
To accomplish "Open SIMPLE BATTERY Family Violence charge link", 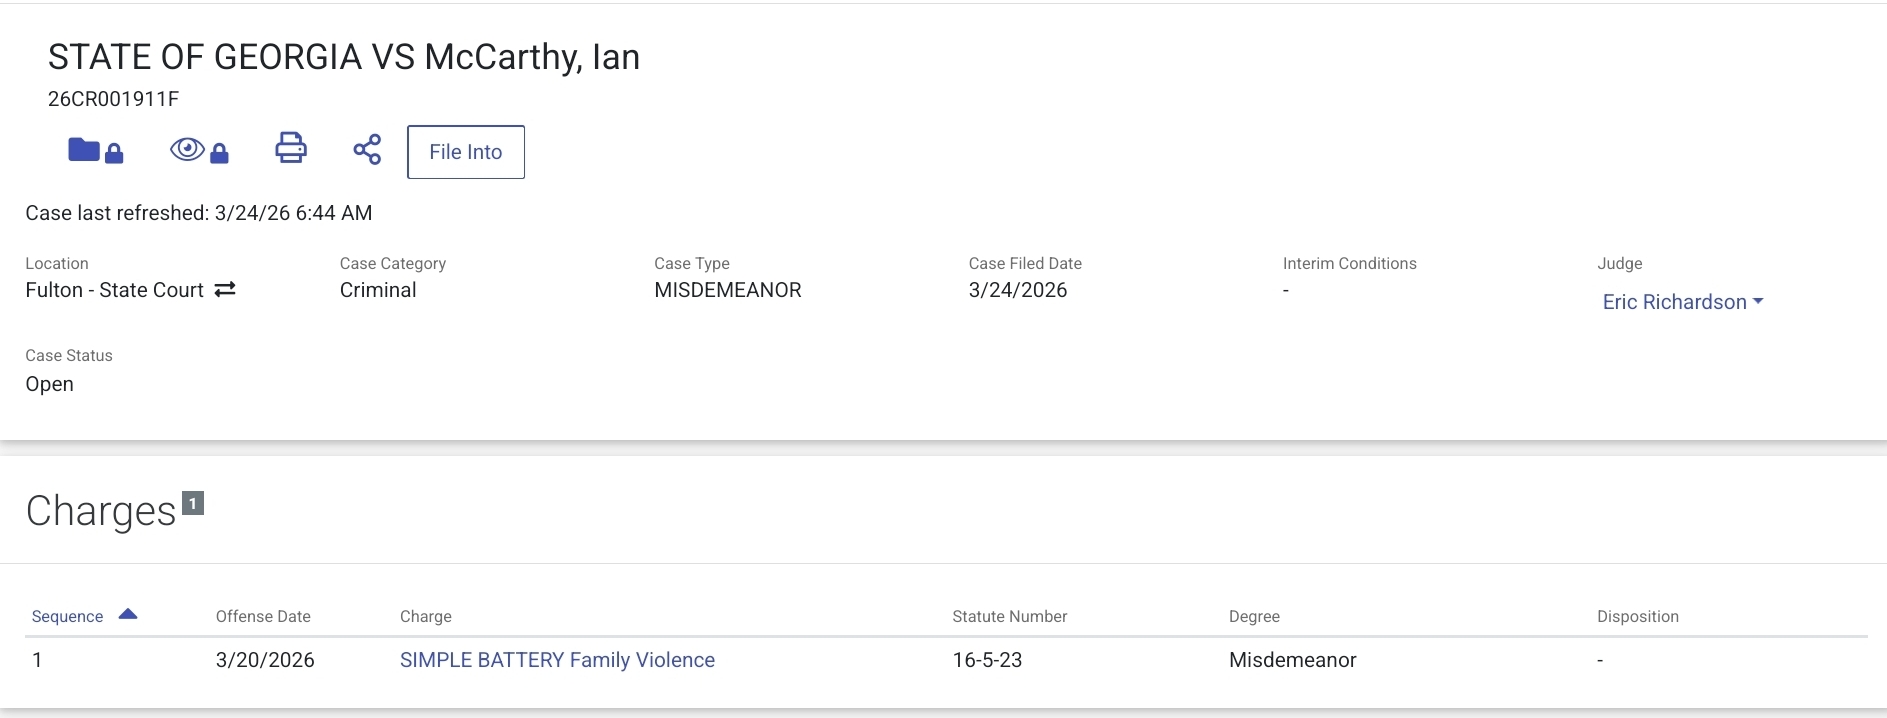I will (557, 660).
